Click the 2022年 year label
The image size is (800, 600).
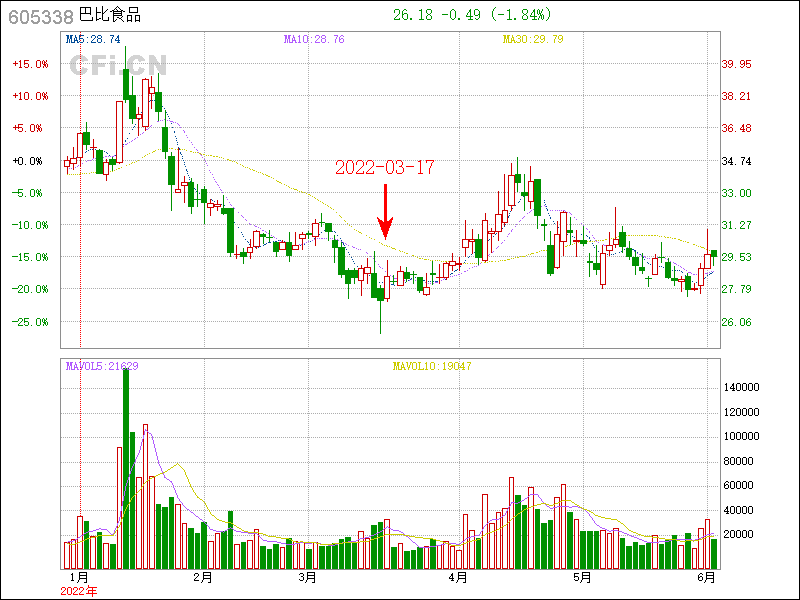point(79,591)
